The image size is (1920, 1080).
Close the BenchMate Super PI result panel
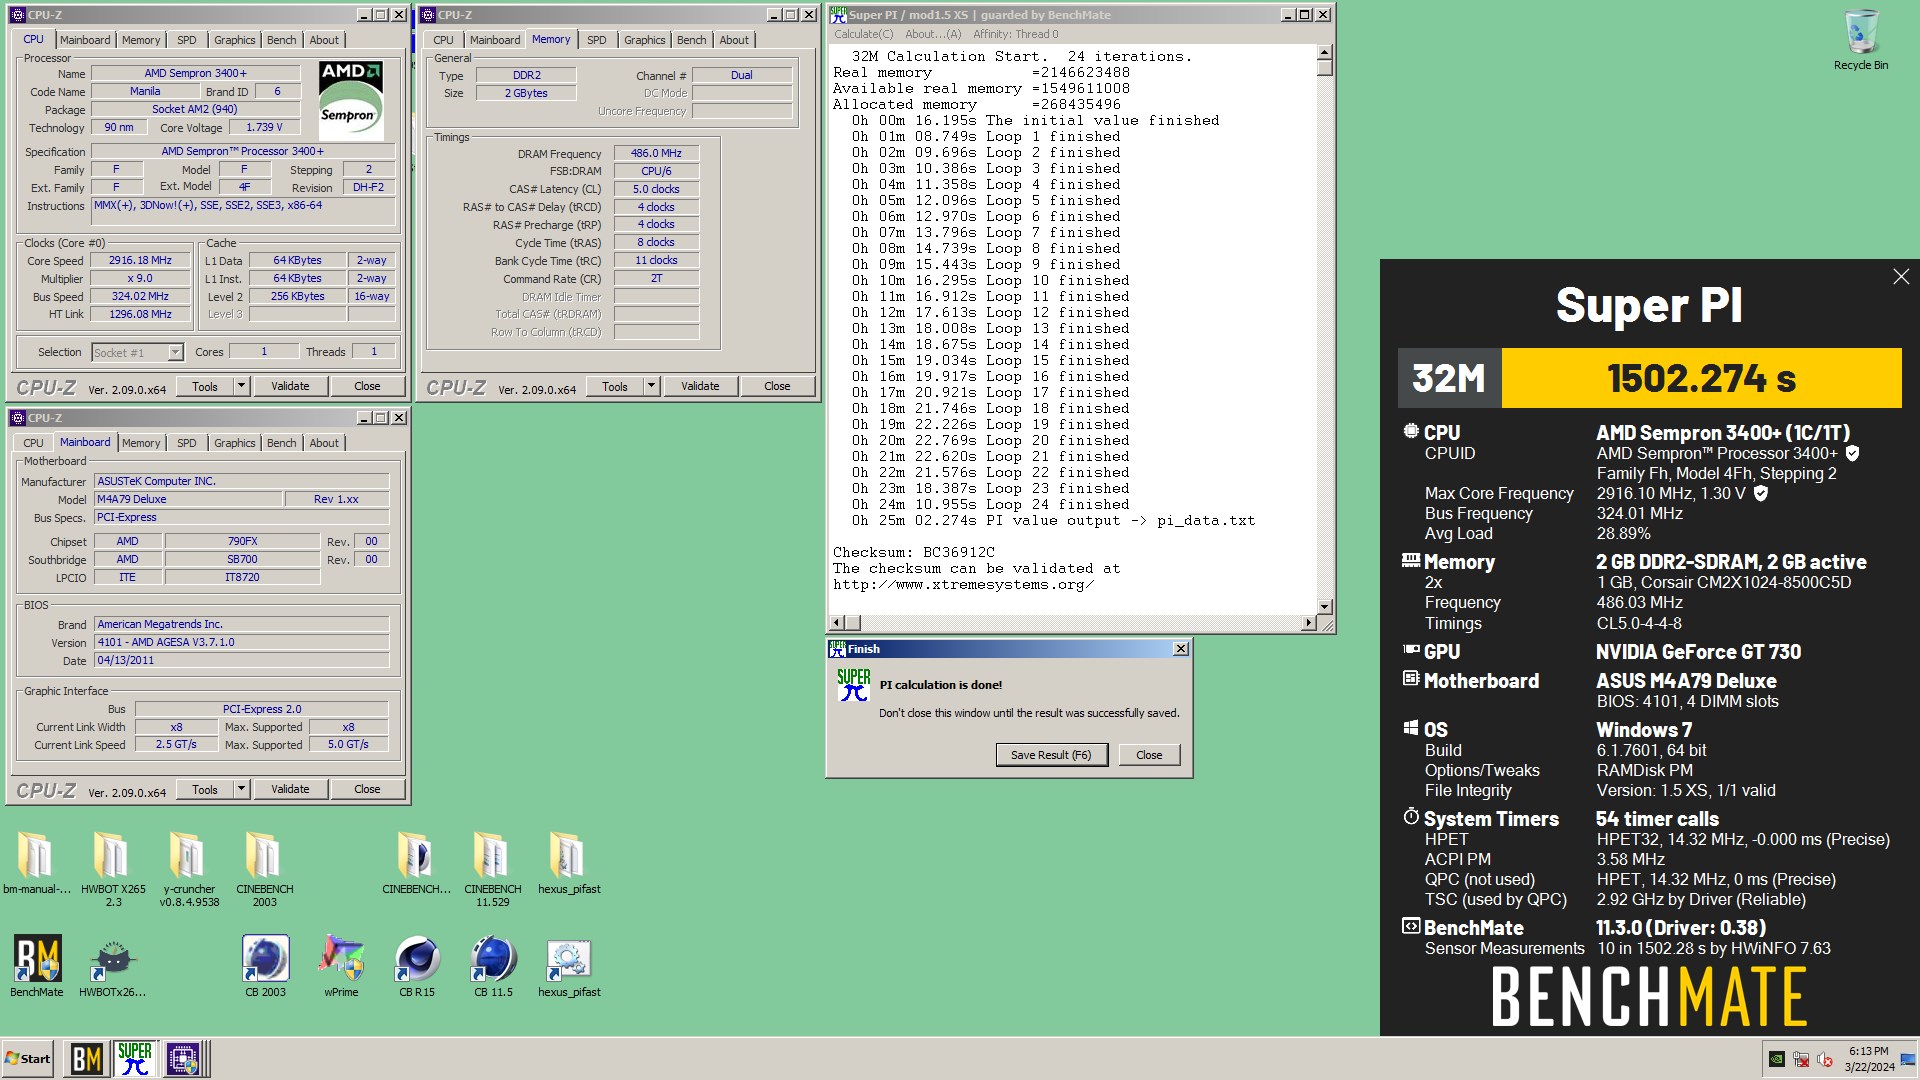1901,277
